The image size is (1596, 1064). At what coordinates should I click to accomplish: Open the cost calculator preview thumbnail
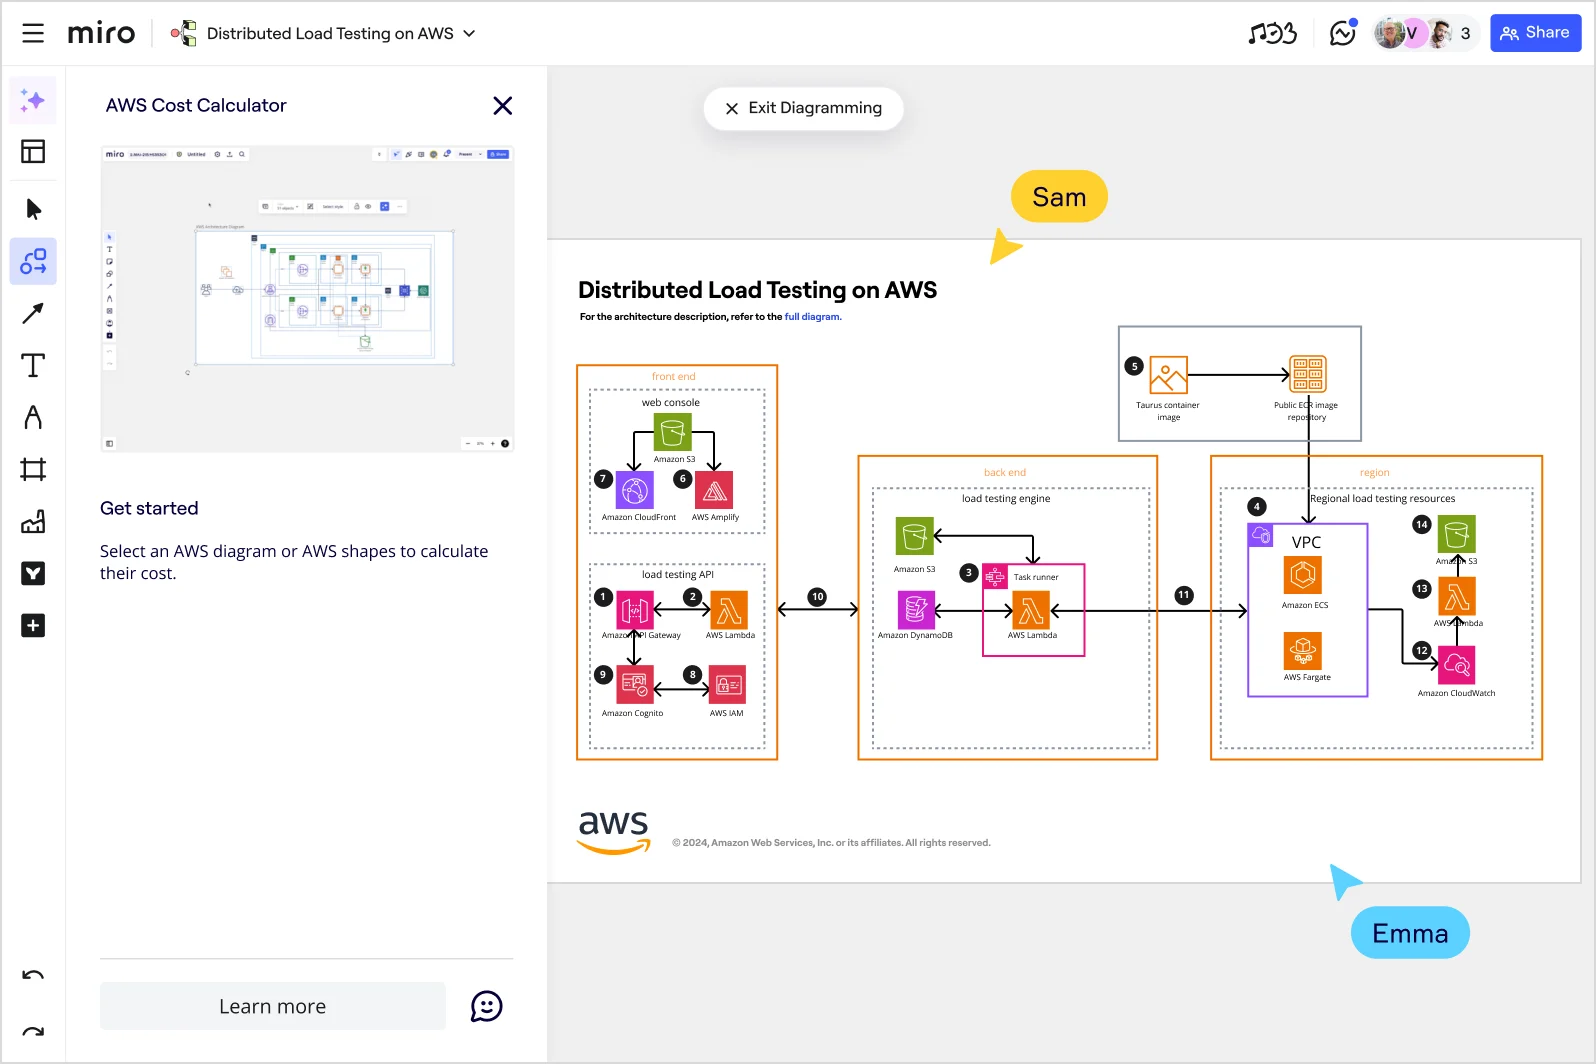[307, 299]
